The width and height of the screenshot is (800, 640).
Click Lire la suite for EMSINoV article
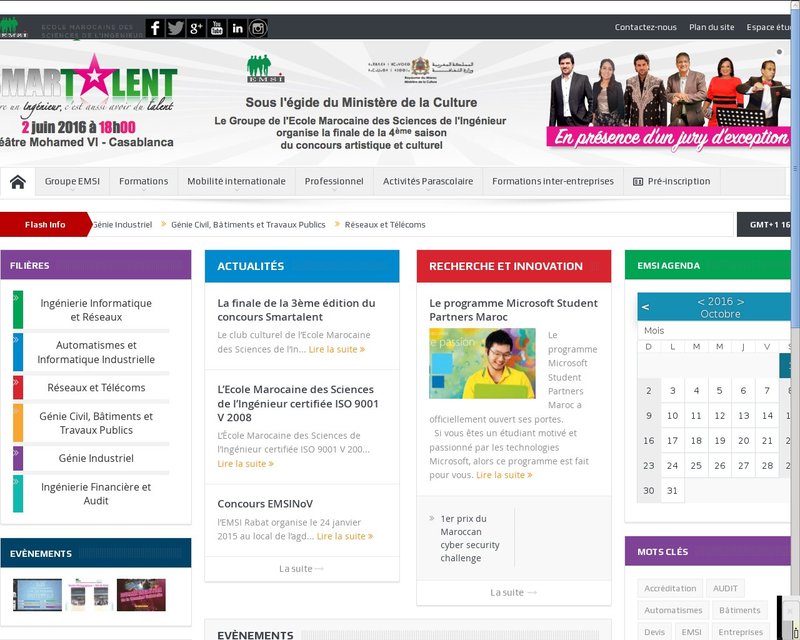click(345, 536)
